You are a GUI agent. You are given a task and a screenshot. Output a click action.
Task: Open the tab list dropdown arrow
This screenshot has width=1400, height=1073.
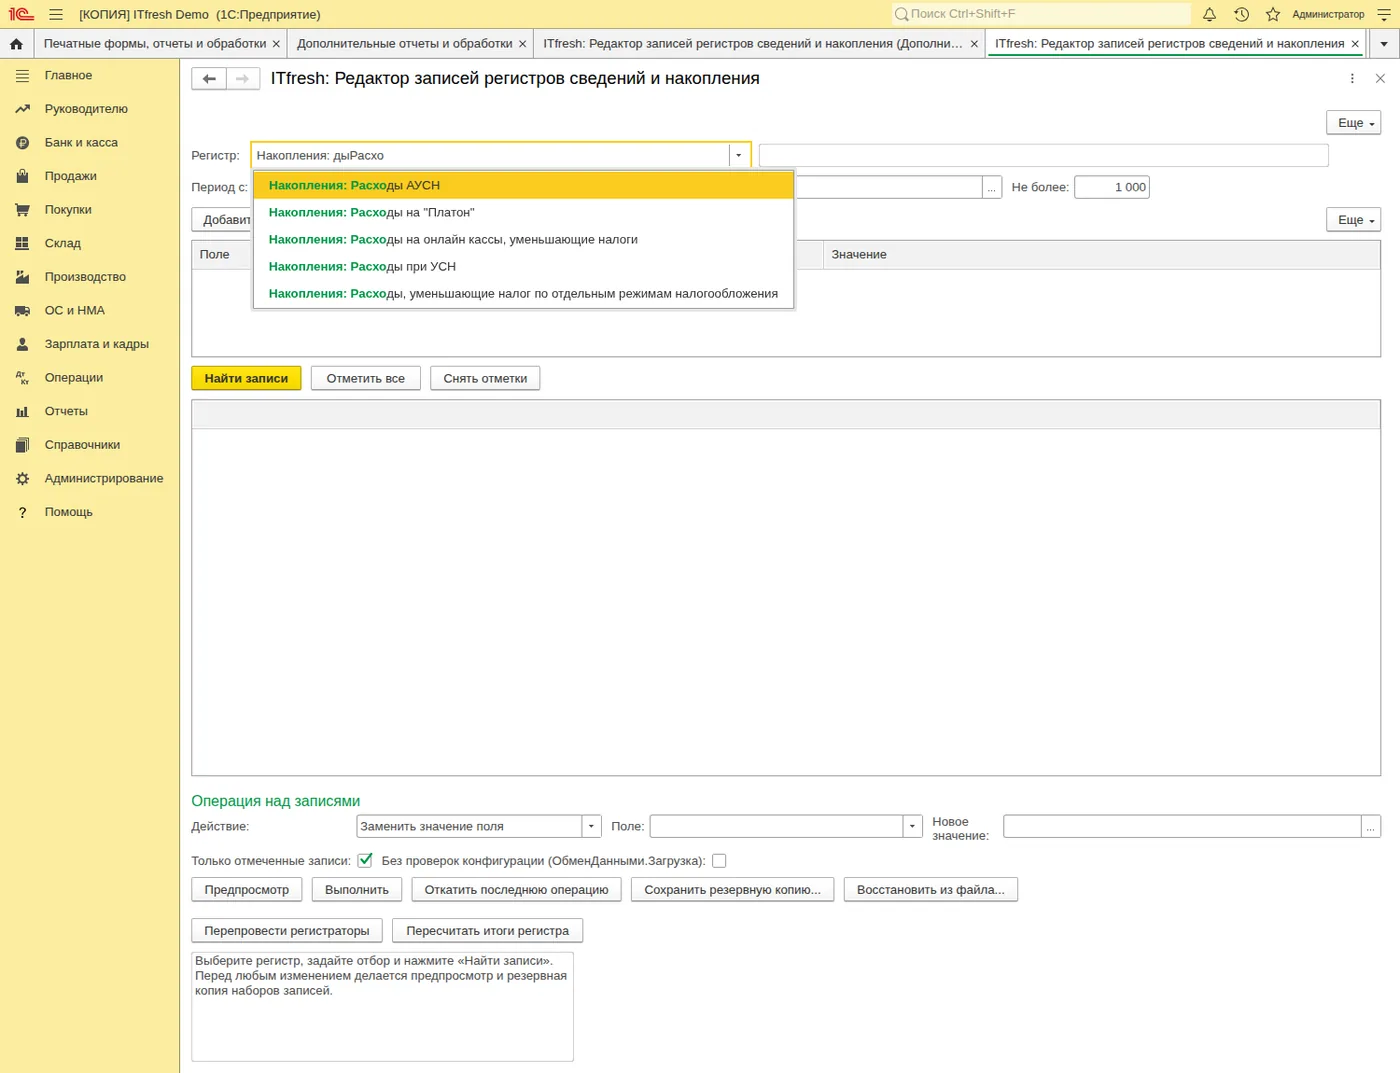click(x=1384, y=44)
